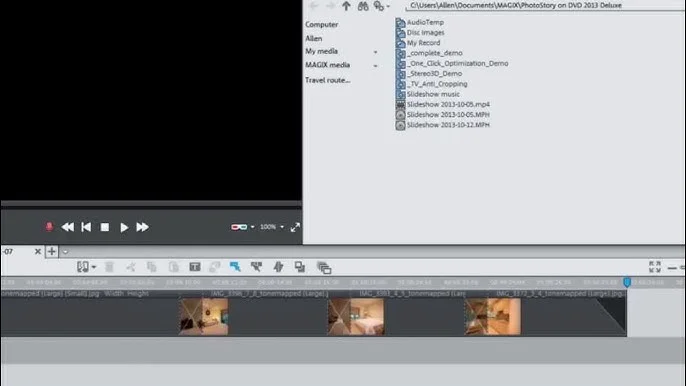Expand the MAGIX media dropdown arrow

pyautogui.click(x=375, y=66)
